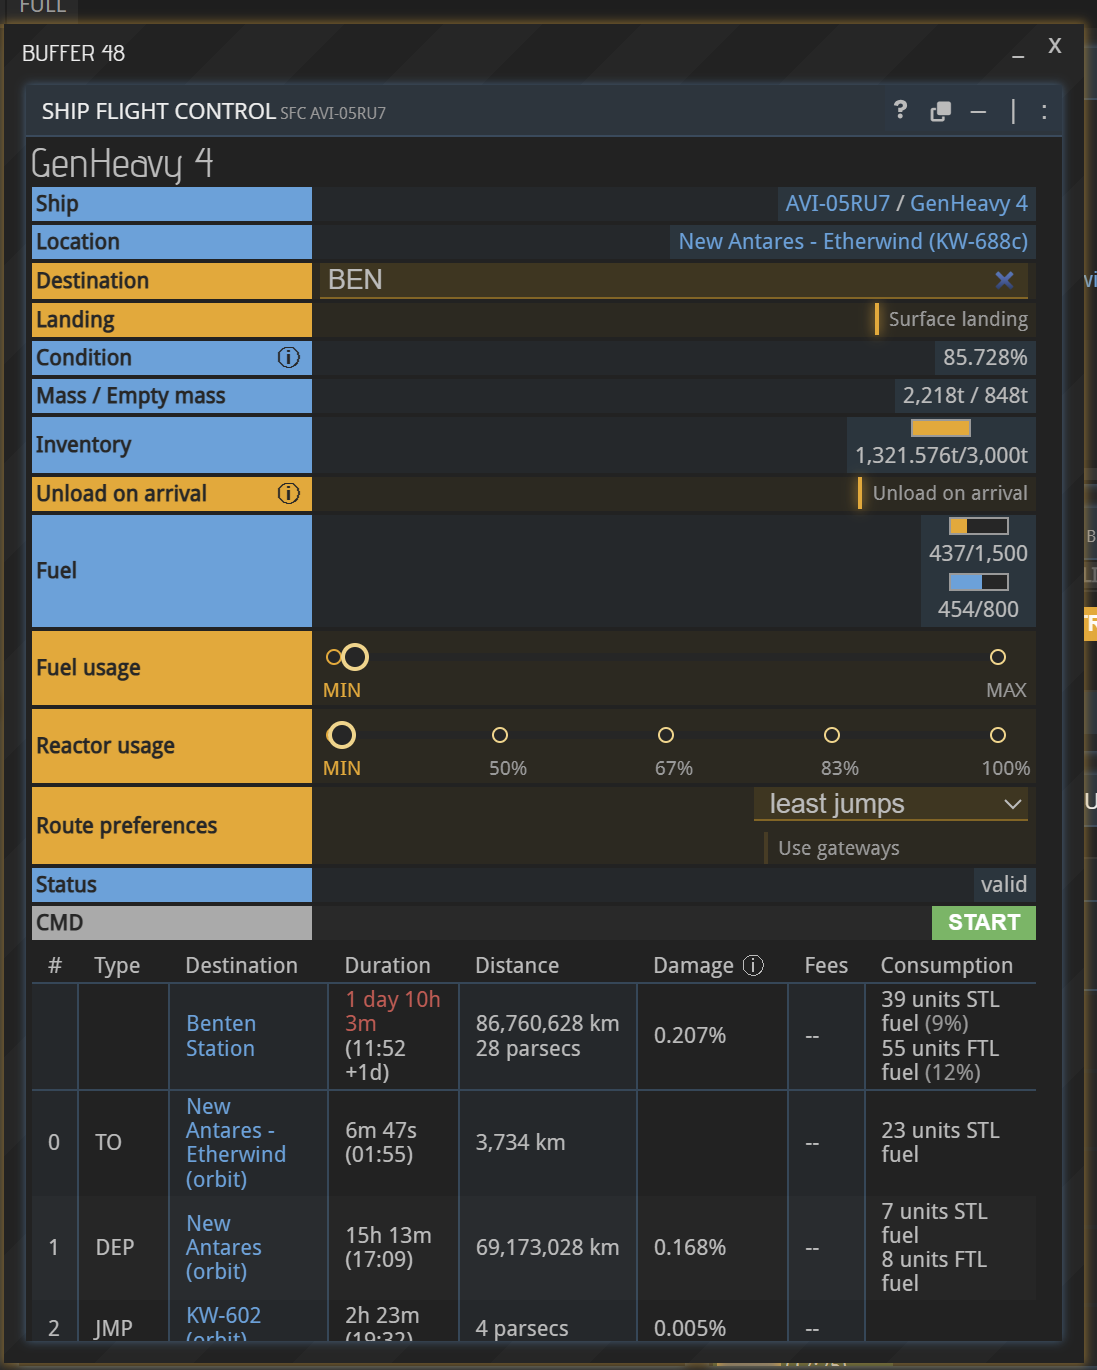This screenshot has width=1097, height=1370.
Task: Click the Destination input field
Action: click(650, 280)
